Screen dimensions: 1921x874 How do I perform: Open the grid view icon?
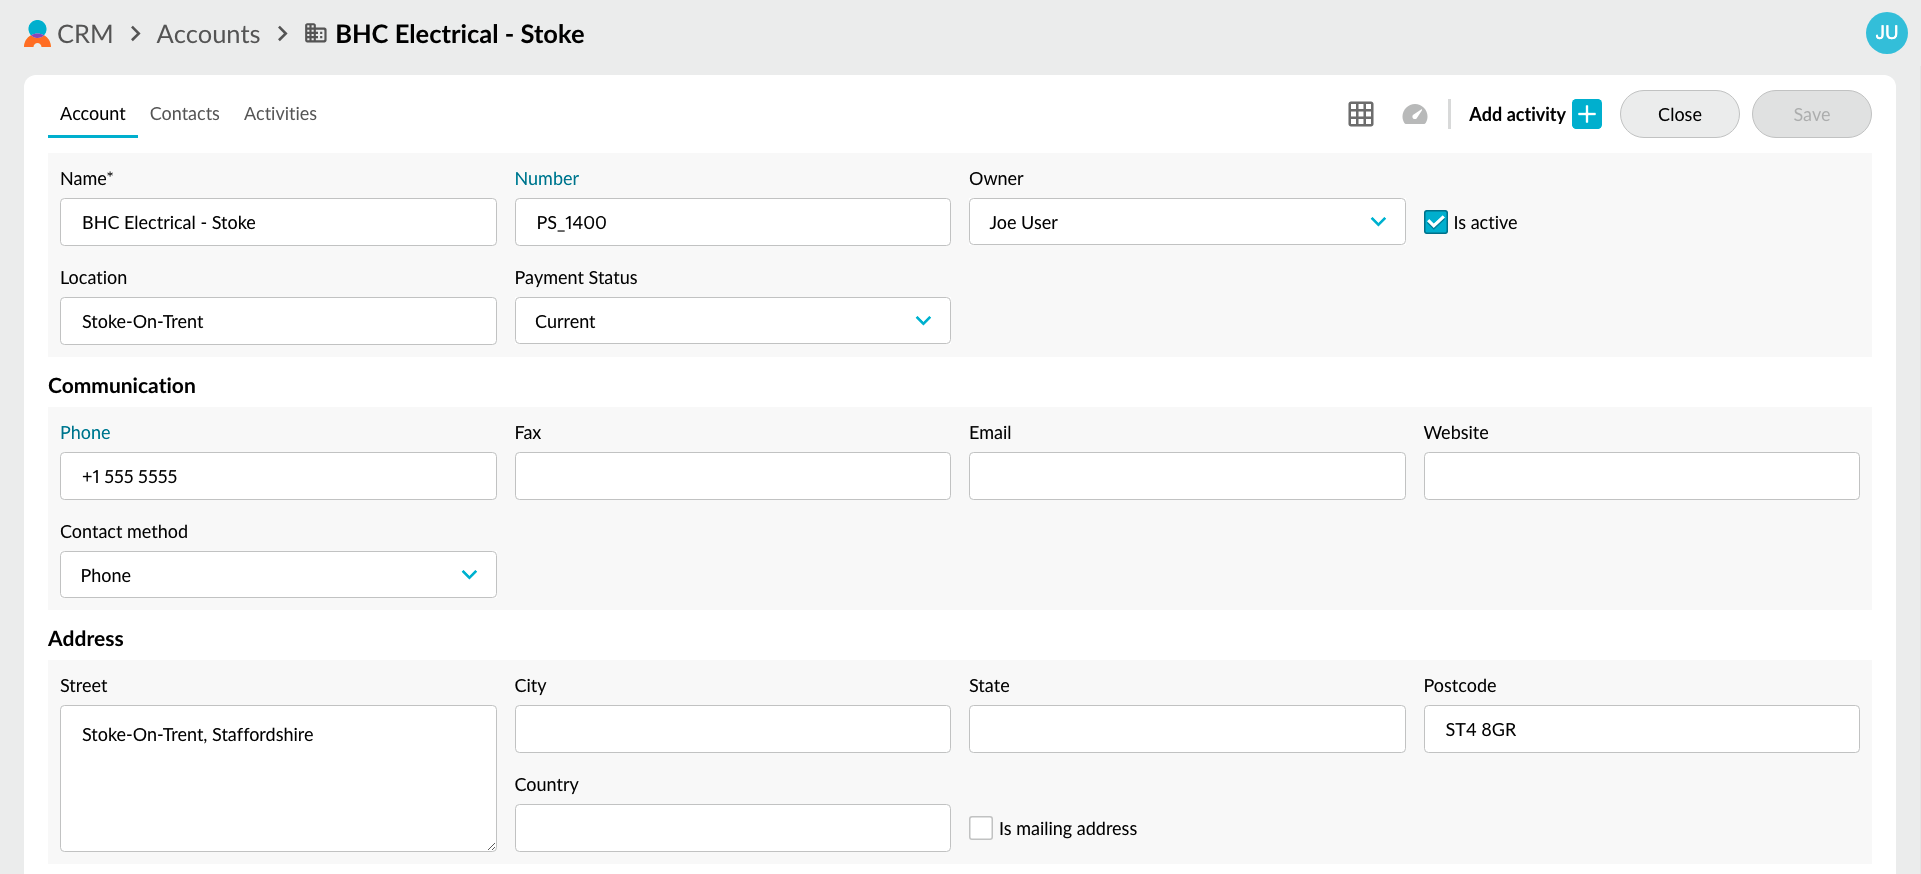pyautogui.click(x=1360, y=114)
